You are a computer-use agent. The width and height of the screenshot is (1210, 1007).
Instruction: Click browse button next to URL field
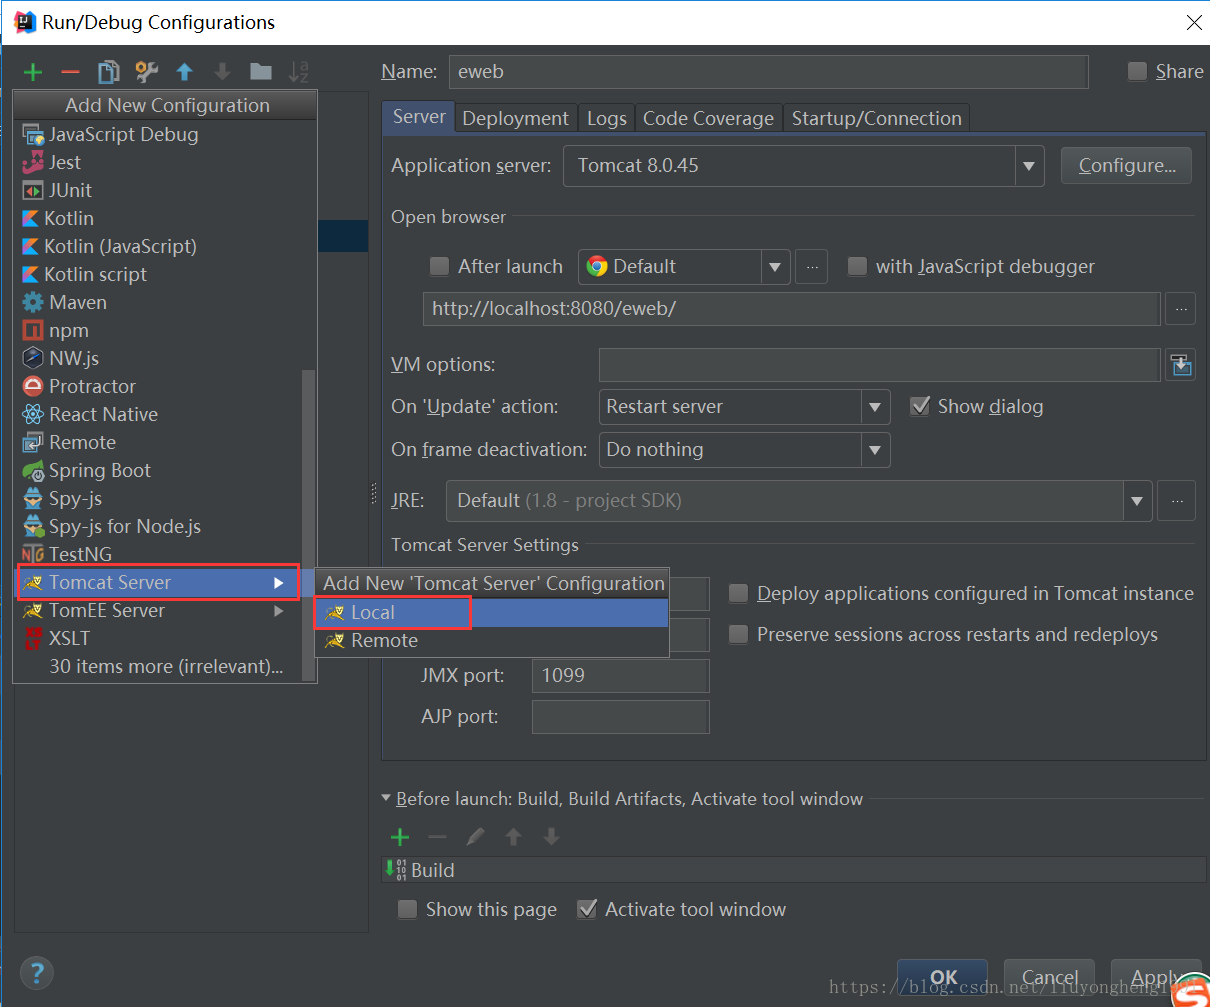1181,309
